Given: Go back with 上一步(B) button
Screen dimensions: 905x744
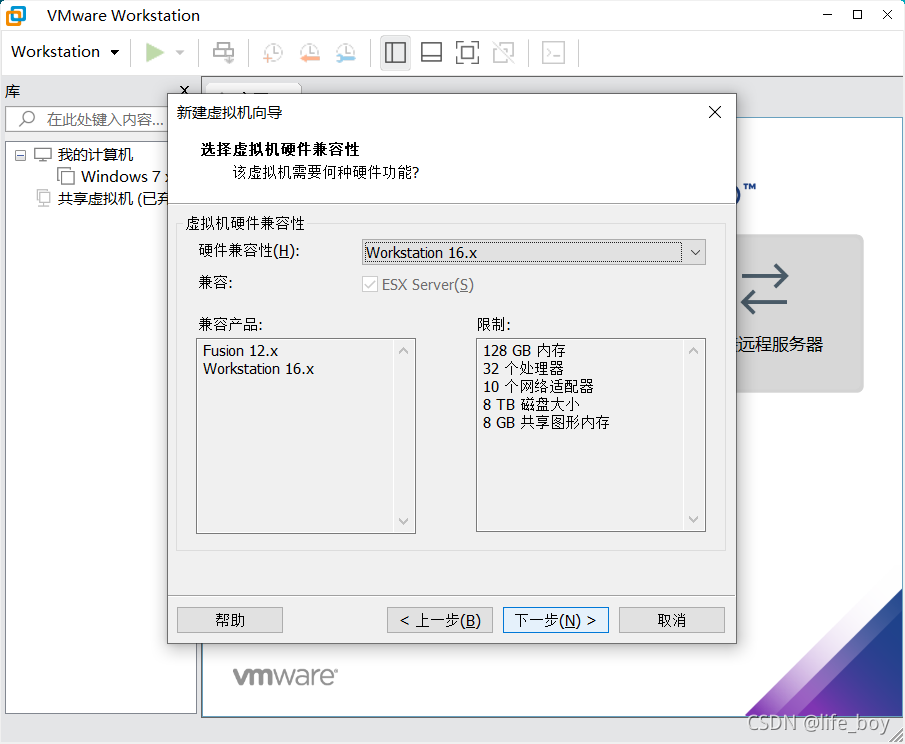Looking at the screenshot, I should point(440,620).
